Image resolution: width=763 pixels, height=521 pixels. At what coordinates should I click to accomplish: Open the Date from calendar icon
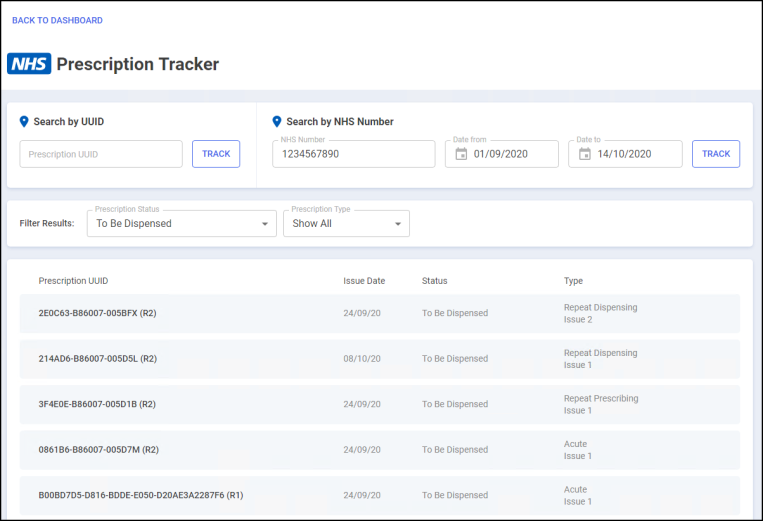tap(461, 154)
